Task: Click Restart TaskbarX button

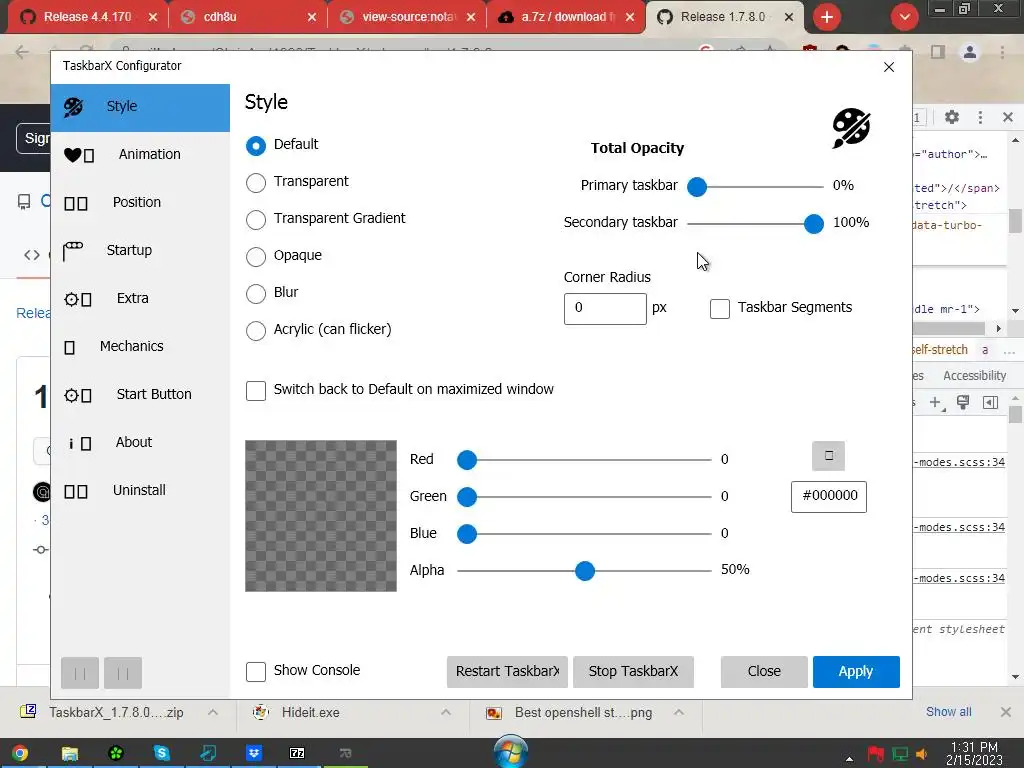Action: (507, 672)
